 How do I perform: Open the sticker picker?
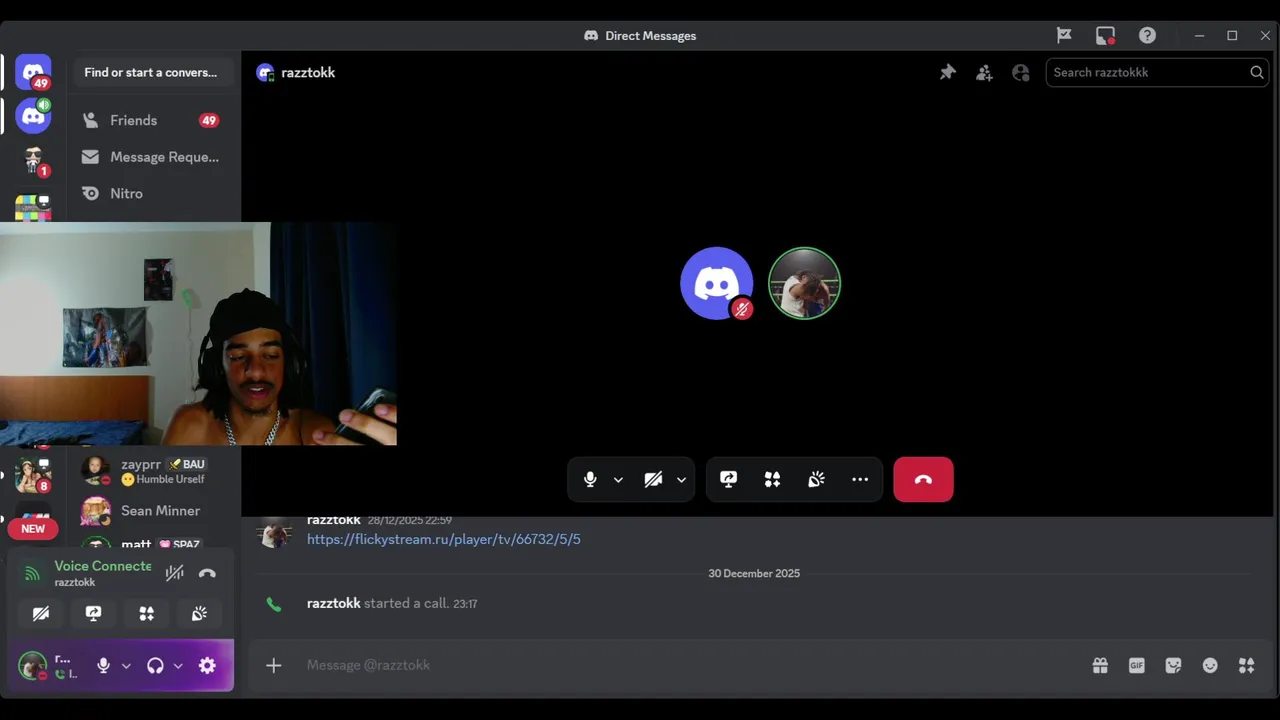coord(1173,665)
